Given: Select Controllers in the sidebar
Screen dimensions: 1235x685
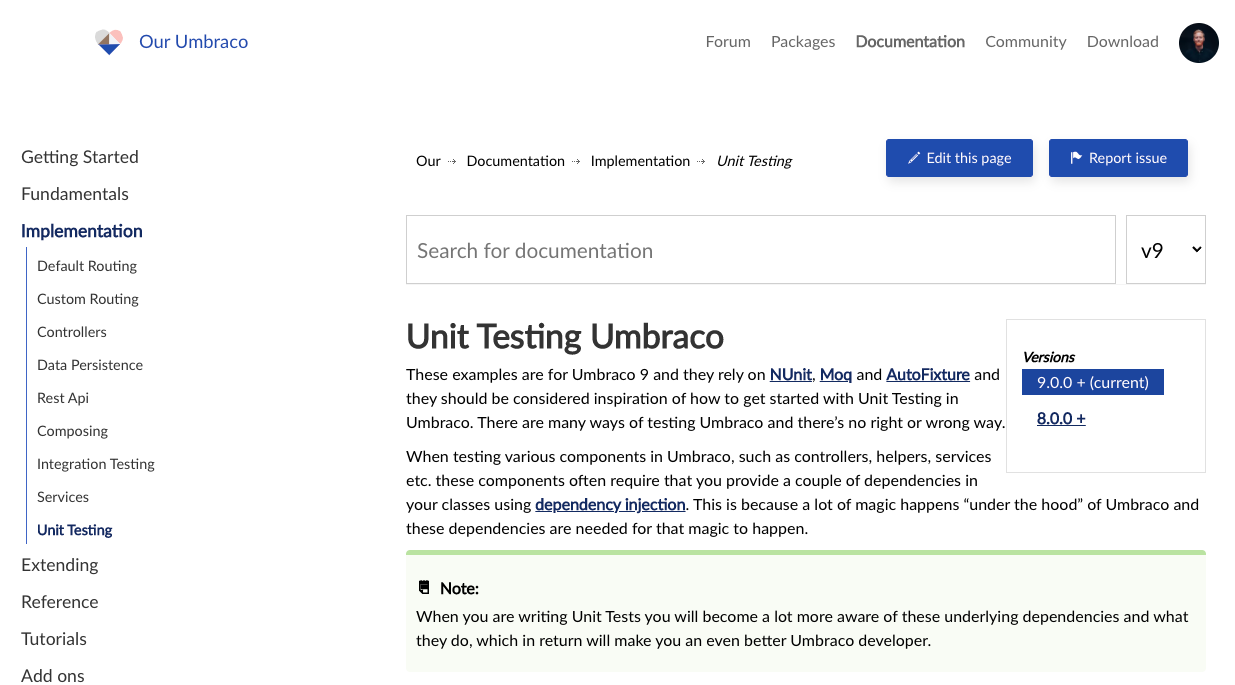Looking at the screenshot, I should click(72, 332).
